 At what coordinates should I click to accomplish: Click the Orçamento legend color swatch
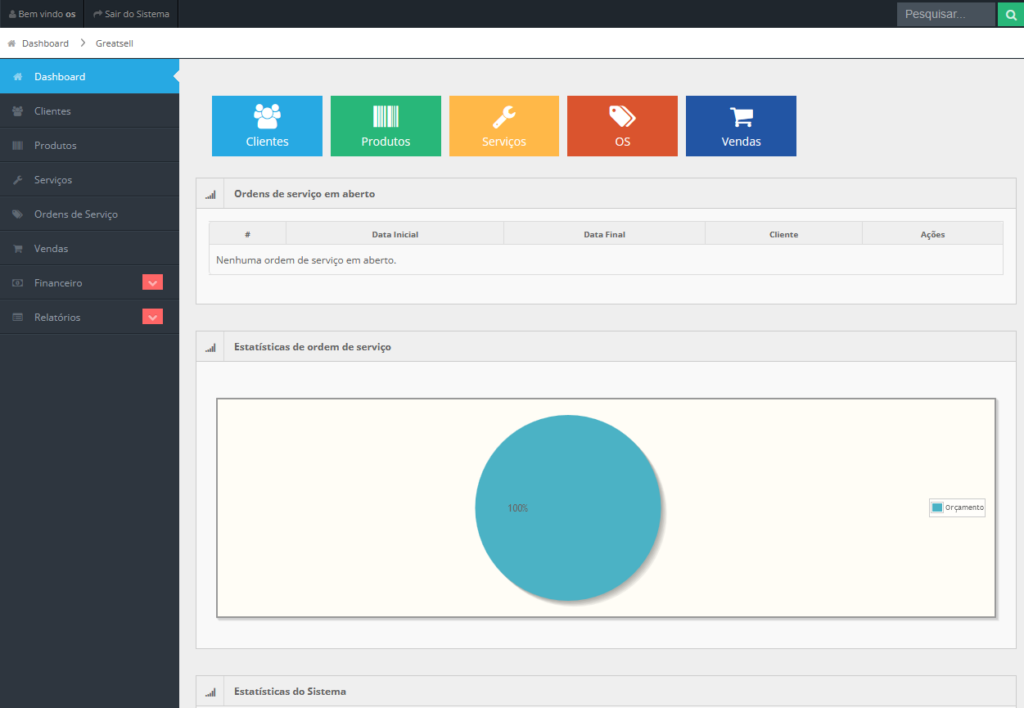pyautogui.click(x=937, y=508)
